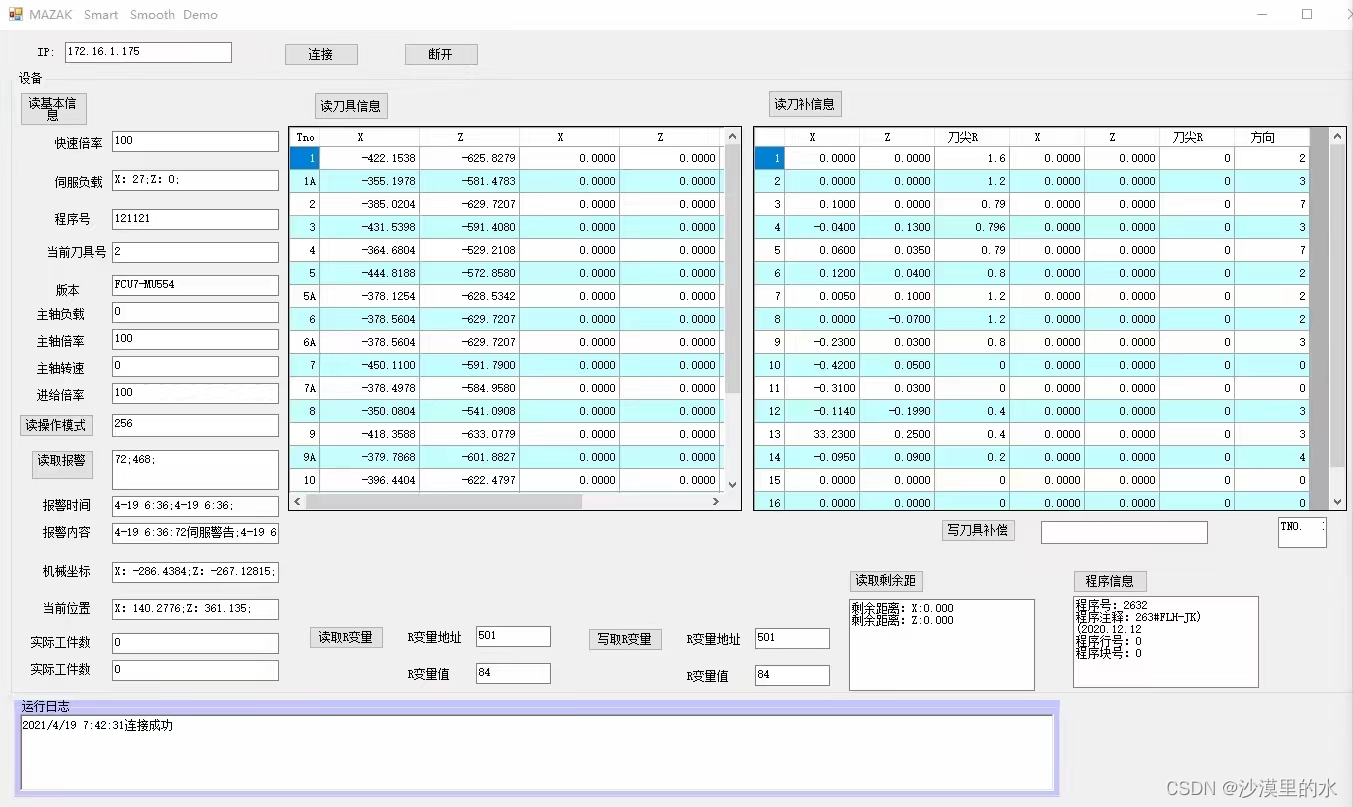The image size is (1353, 807).
Task: Click the 读取剩余距 button
Action: click(x=887, y=581)
